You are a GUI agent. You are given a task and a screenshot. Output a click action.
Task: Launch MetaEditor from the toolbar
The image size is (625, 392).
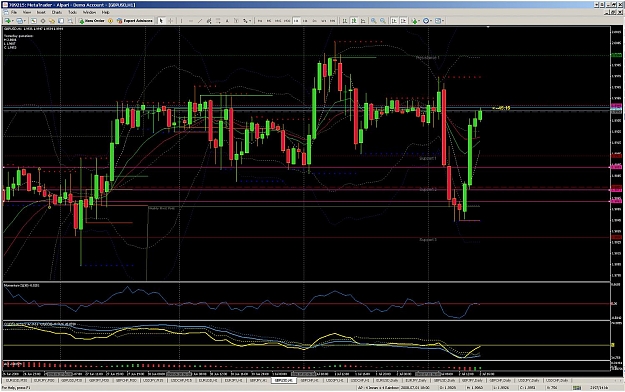click(x=110, y=20)
